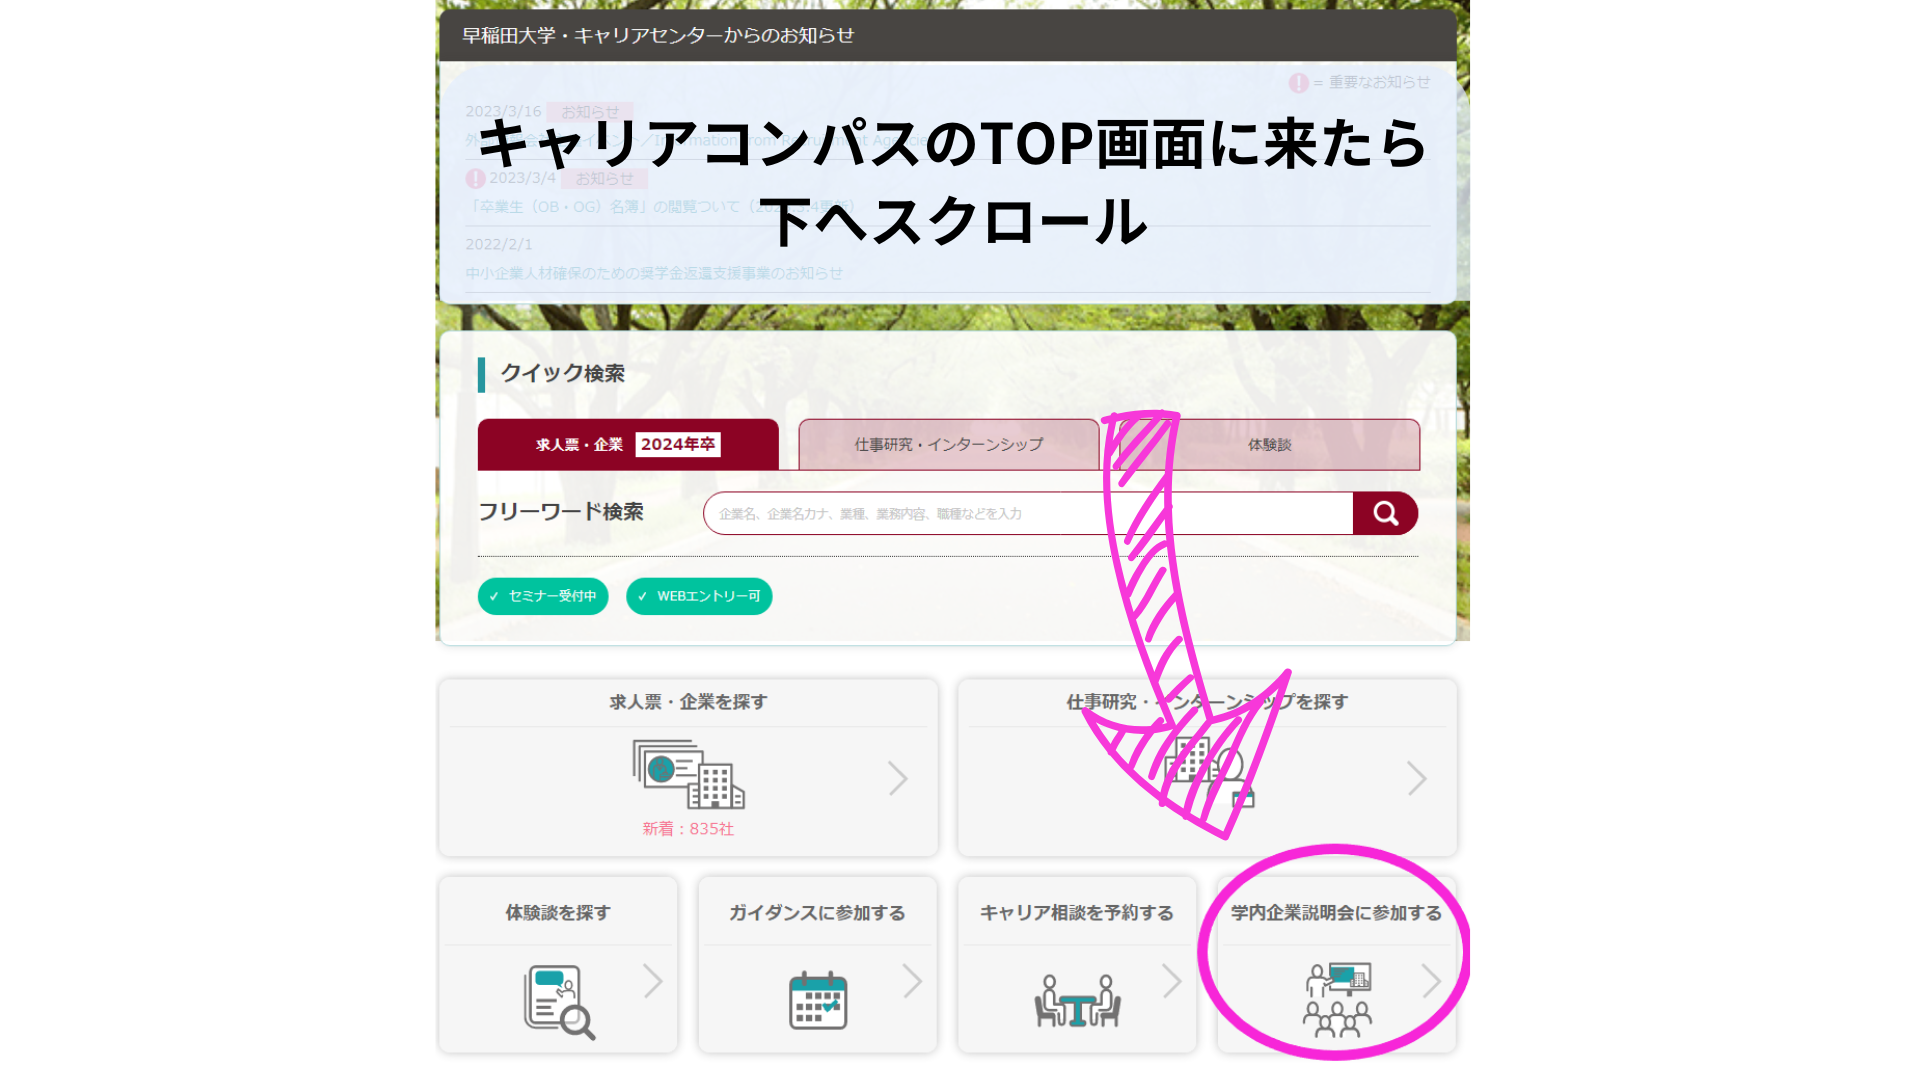The image size is (1920, 1080).
Task: Expand the 仕事研究・インターンシップを探す chevron
Action: click(1416, 778)
